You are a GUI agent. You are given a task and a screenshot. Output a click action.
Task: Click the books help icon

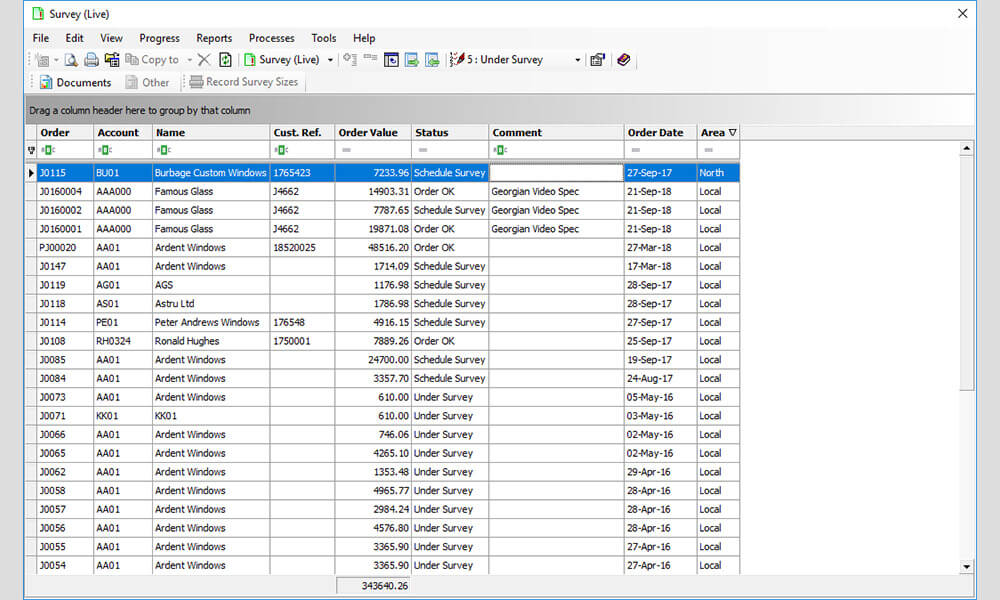tap(623, 60)
